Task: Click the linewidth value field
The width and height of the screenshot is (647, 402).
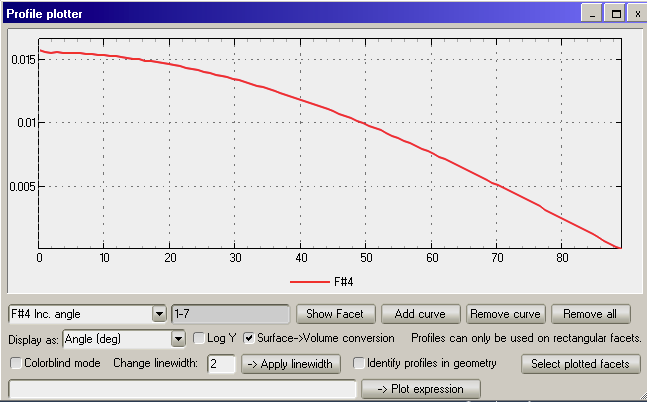Action: (220, 363)
